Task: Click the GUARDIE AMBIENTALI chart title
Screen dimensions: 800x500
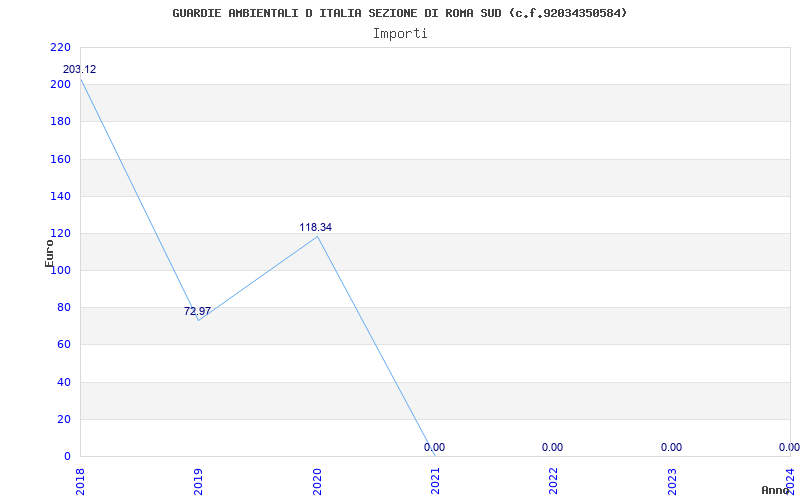Action: 400,13
